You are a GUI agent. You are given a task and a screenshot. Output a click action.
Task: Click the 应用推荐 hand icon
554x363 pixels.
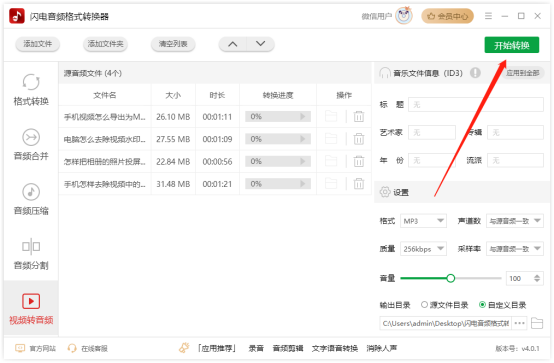tap(184, 348)
